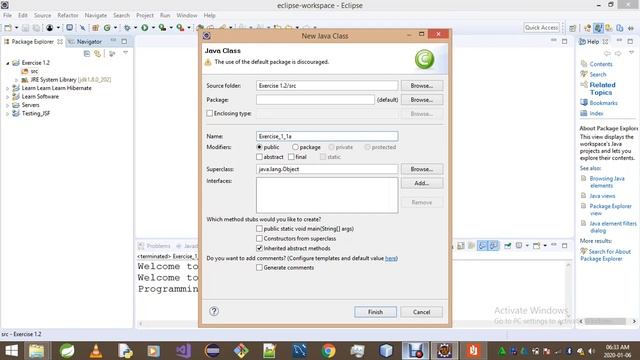Image resolution: width=640 pixels, height=360 pixels.
Task: Select the highlighted Java perspective icon
Action: (x=598, y=28)
